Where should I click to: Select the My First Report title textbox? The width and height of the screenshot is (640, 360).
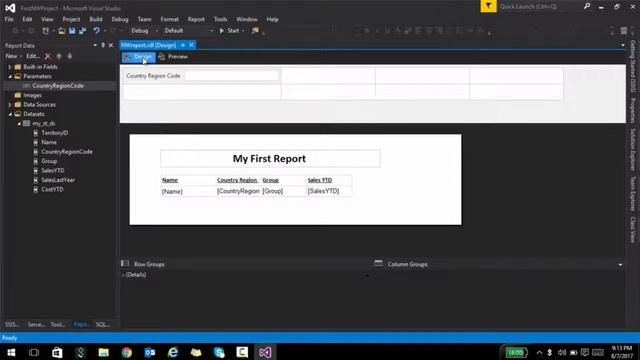[270, 158]
